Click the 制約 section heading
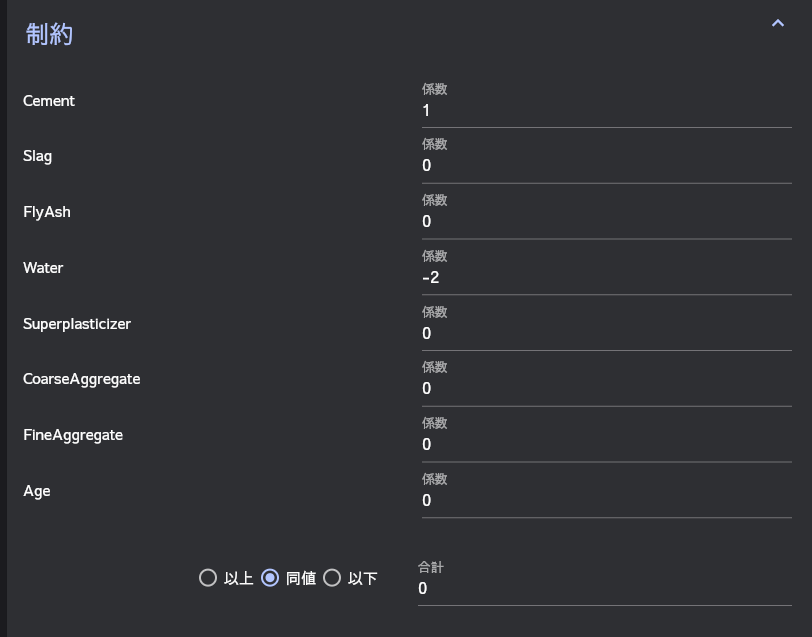This screenshot has height=637, width=812. (x=49, y=34)
